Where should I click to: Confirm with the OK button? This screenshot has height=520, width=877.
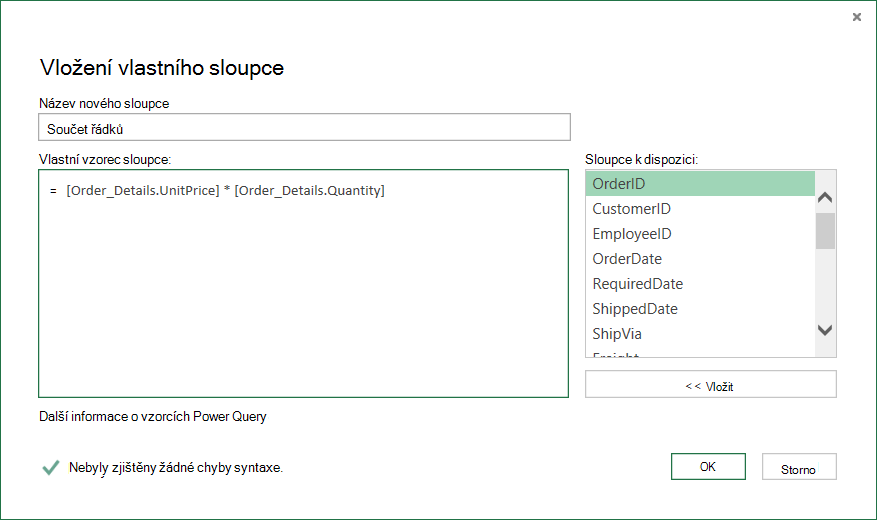[x=708, y=466]
